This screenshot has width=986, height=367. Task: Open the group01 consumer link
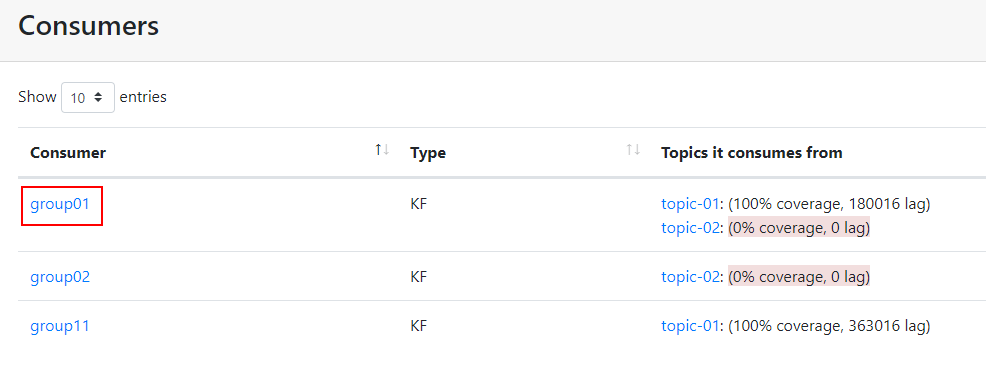tap(60, 204)
